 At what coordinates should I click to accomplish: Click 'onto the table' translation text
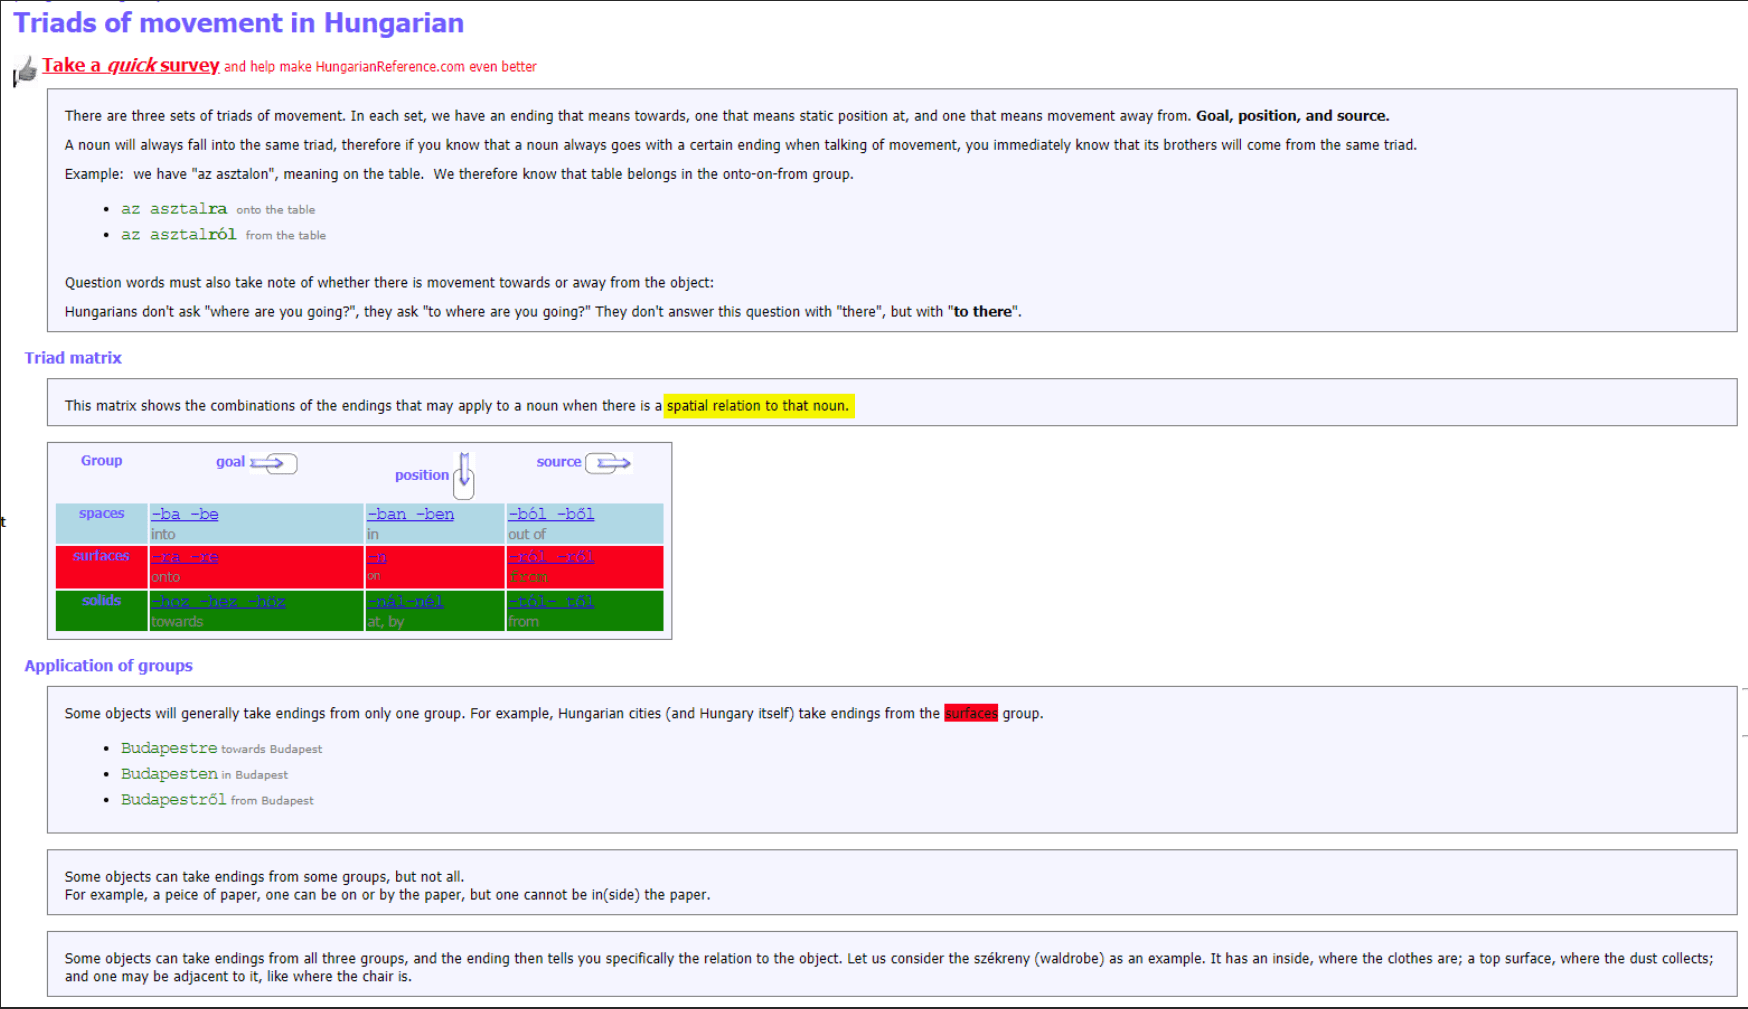pyautogui.click(x=275, y=210)
